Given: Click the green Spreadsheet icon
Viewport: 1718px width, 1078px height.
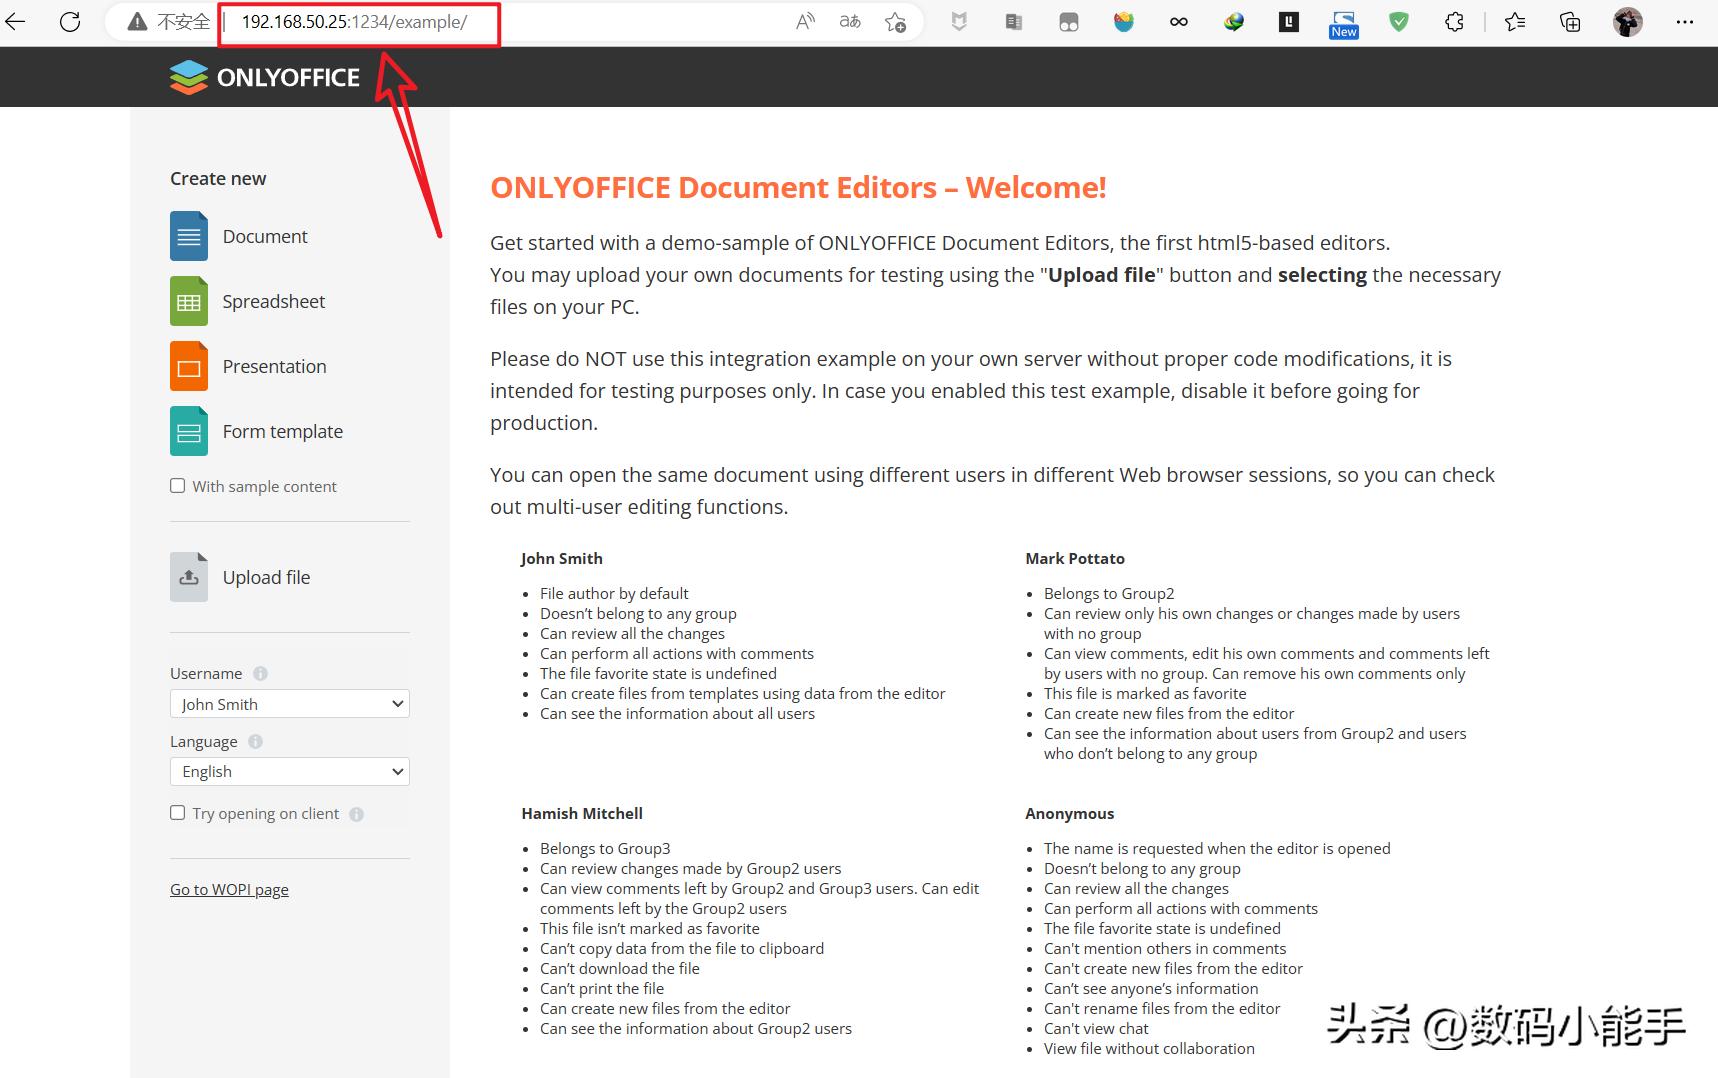Looking at the screenshot, I should (189, 301).
